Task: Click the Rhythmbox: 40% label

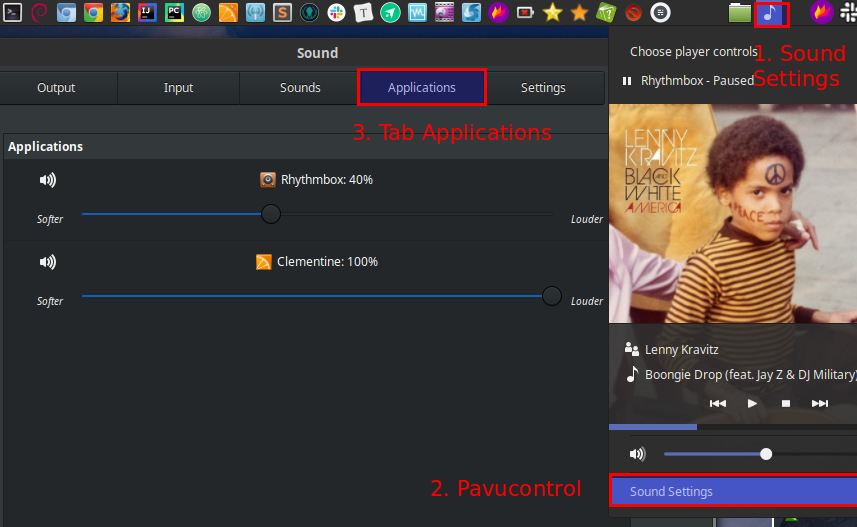Action: (327, 179)
